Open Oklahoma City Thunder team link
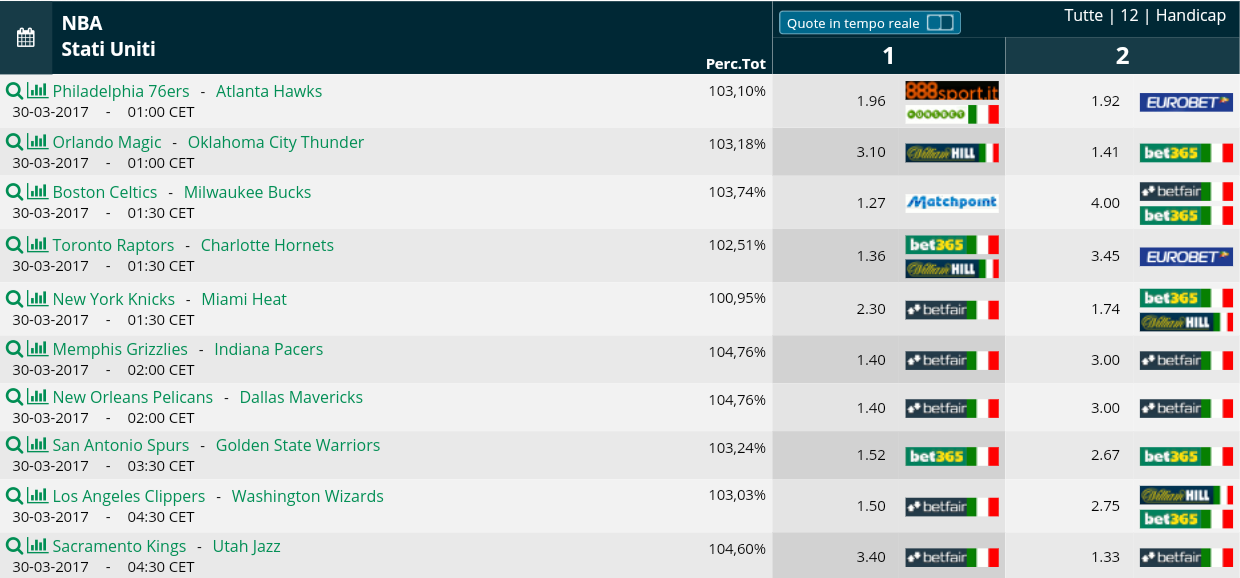The image size is (1240, 578). [x=276, y=142]
